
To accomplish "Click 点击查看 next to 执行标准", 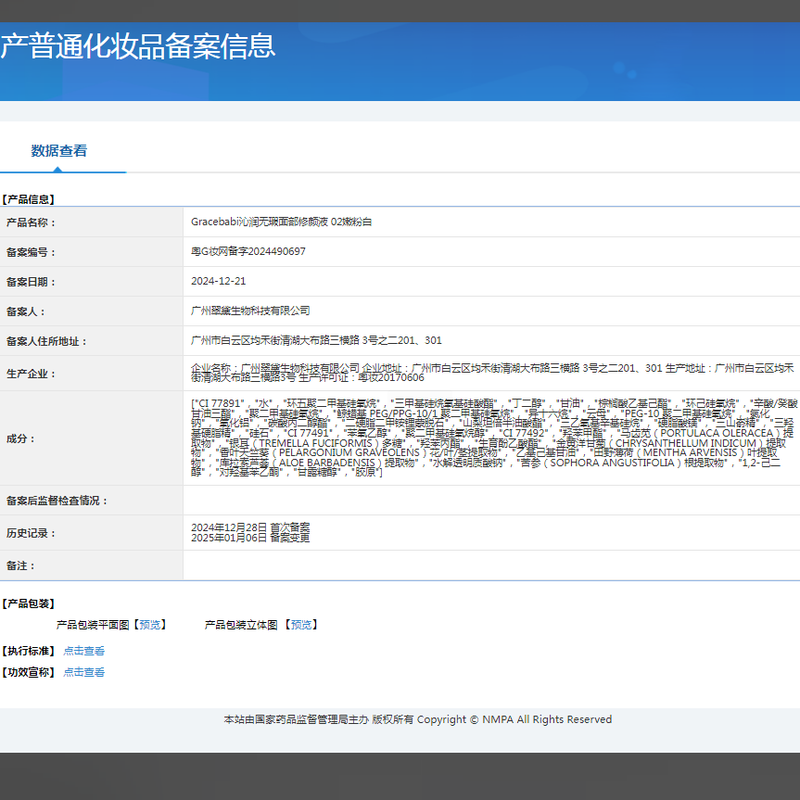I will (x=84, y=651).
